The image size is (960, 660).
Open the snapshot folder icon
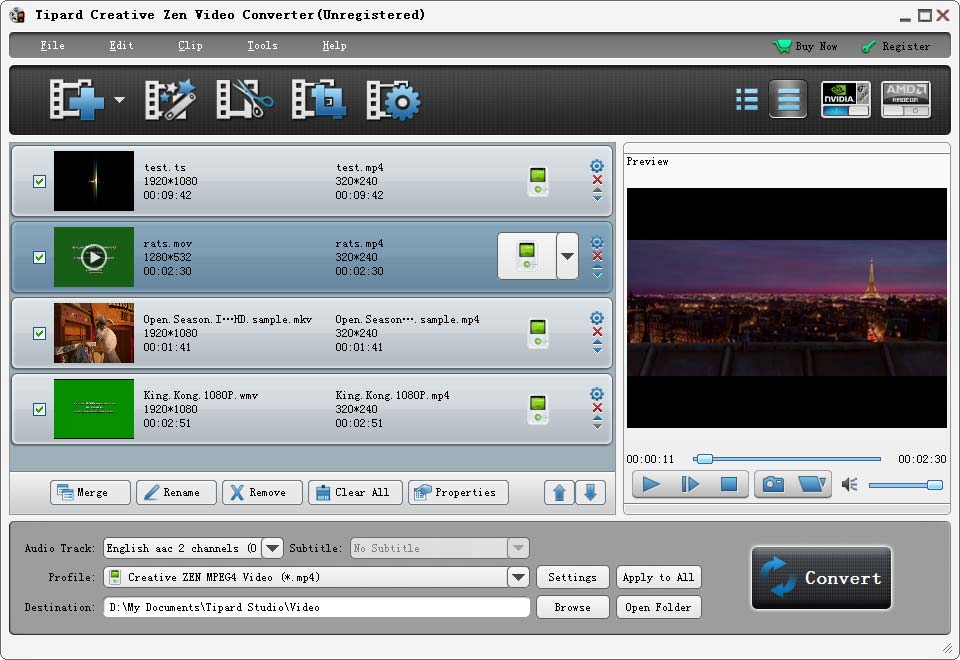pos(812,484)
